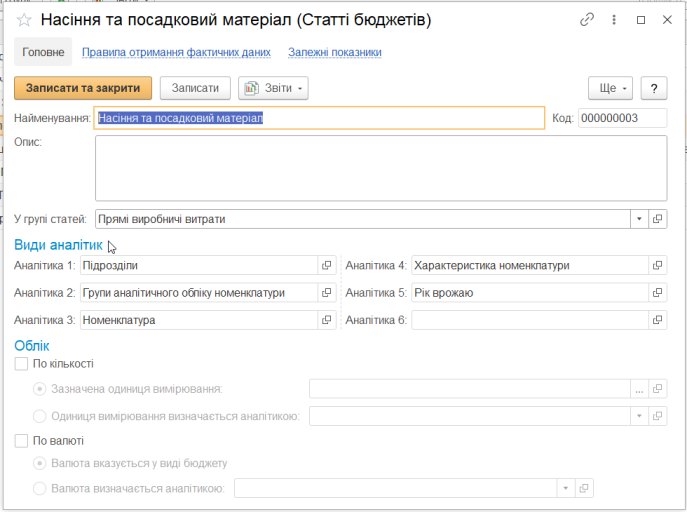Image resolution: width=687 pixels, height=512 pixels.
Task: Click inside the Опис description text area
Action: click(x=381, y=168)
